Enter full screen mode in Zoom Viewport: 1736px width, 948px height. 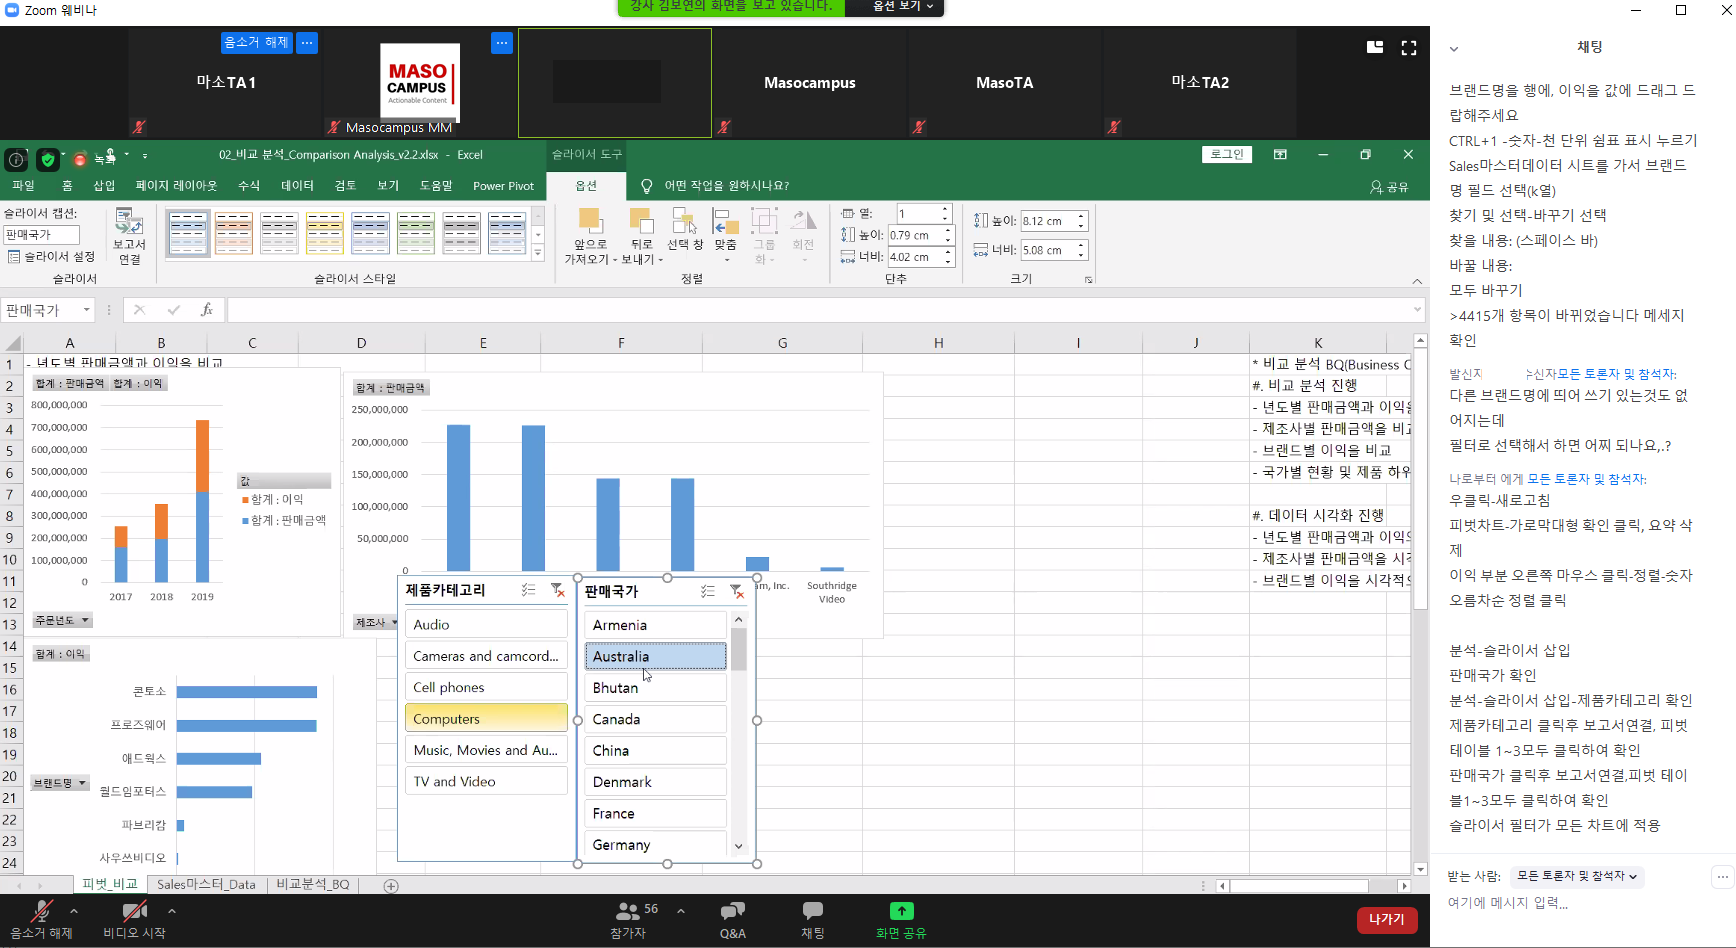pyautogui.click(x=1409, y=48)
